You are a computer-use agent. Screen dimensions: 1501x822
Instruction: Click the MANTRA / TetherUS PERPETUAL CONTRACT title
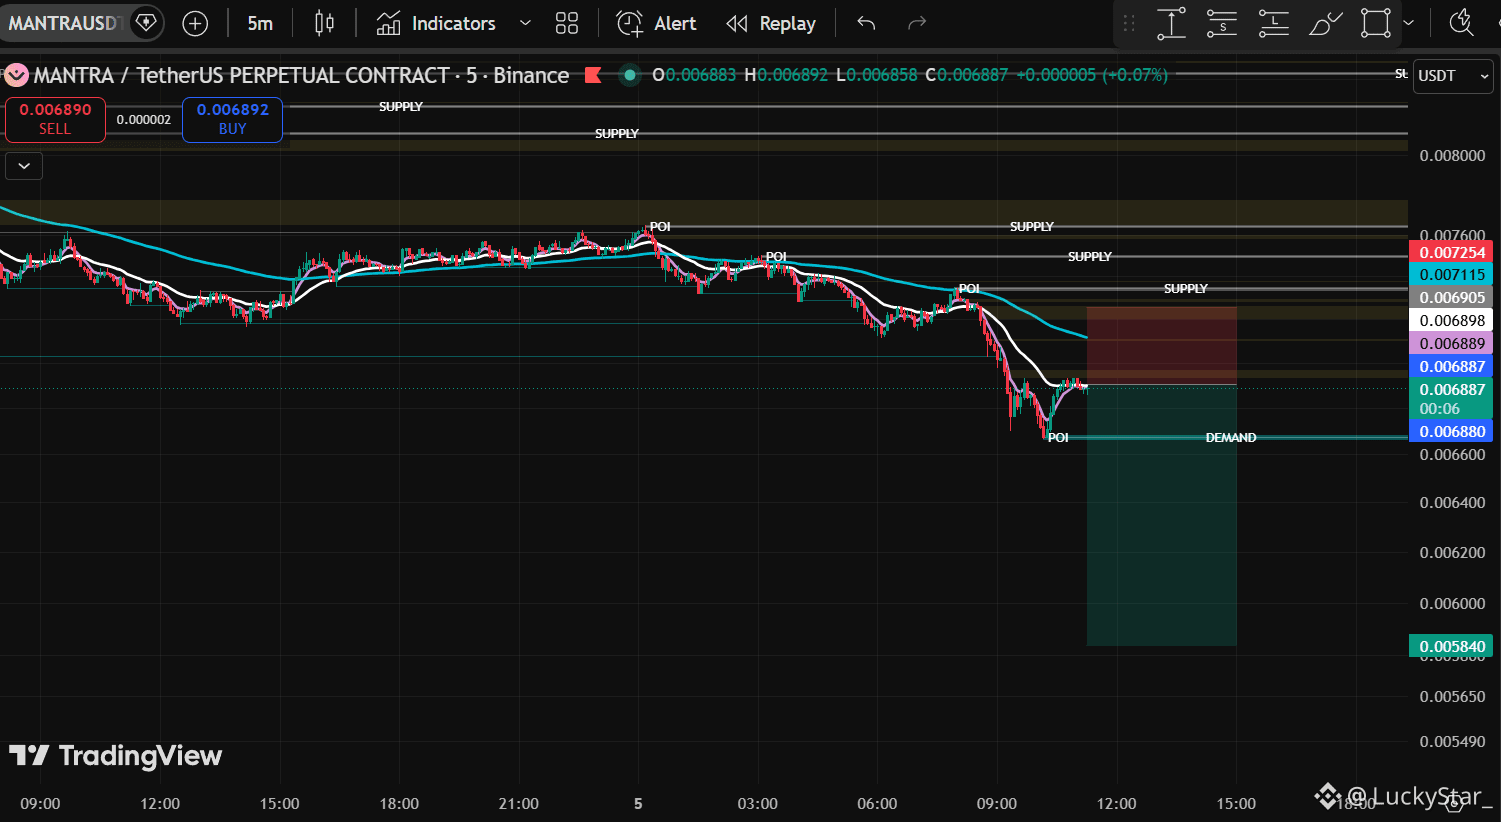[x=241, y=75]
